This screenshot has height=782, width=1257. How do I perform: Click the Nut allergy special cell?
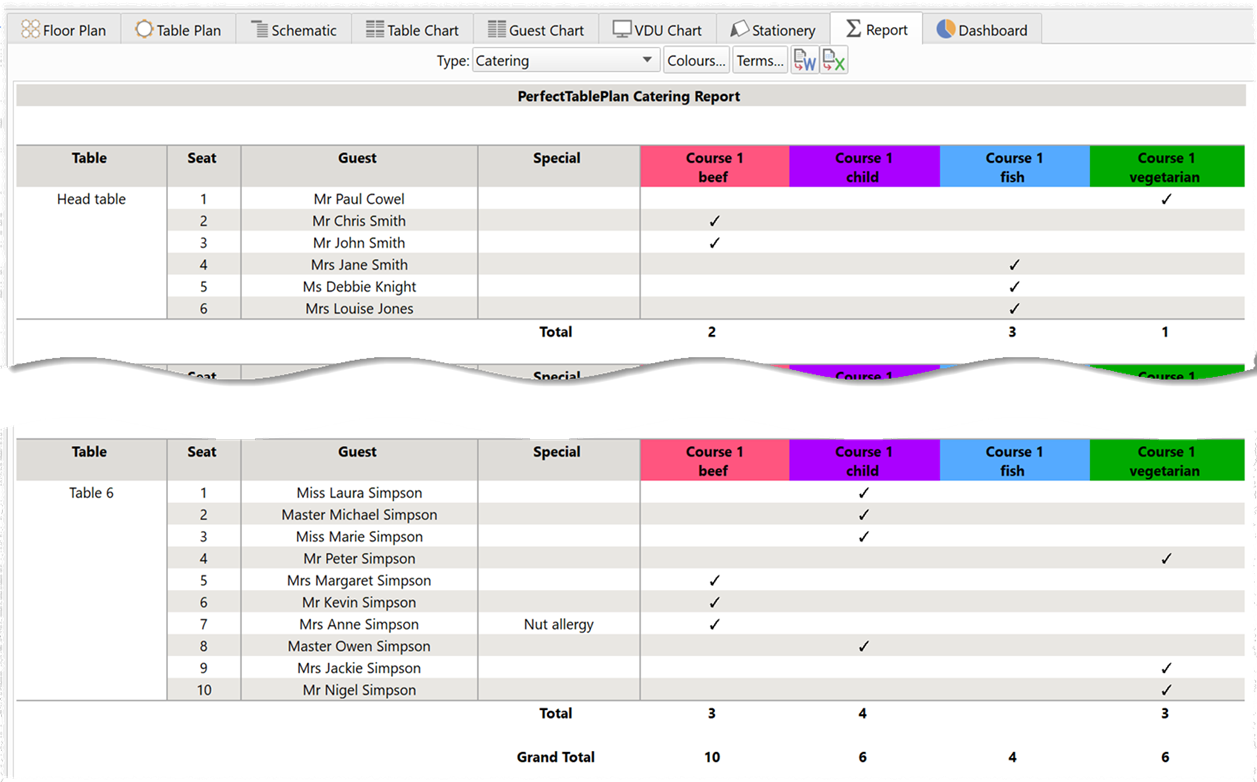click(x=557, y=624)
